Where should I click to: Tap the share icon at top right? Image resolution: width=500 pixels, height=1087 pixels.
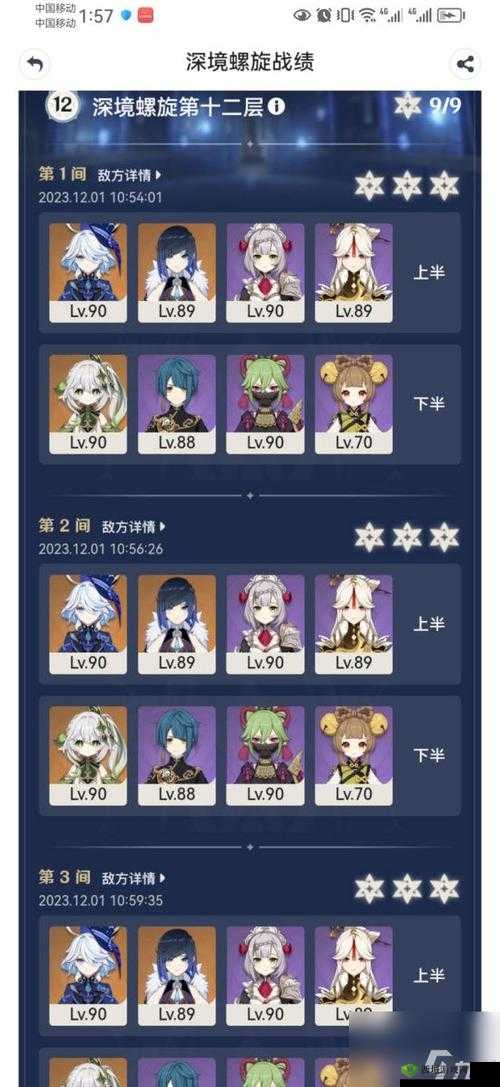tap(465, 64)
